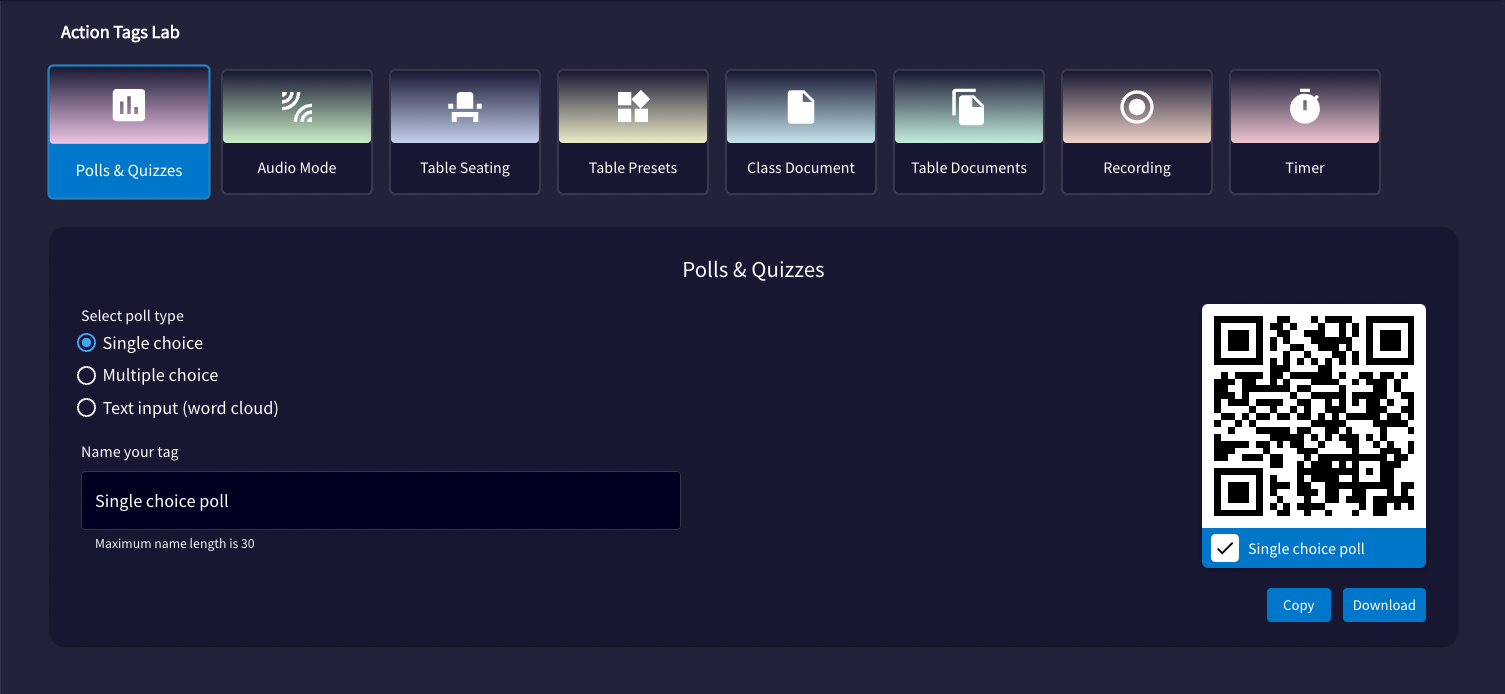Click the Name your tag label

pyautogui.click(x=130, y=452)
